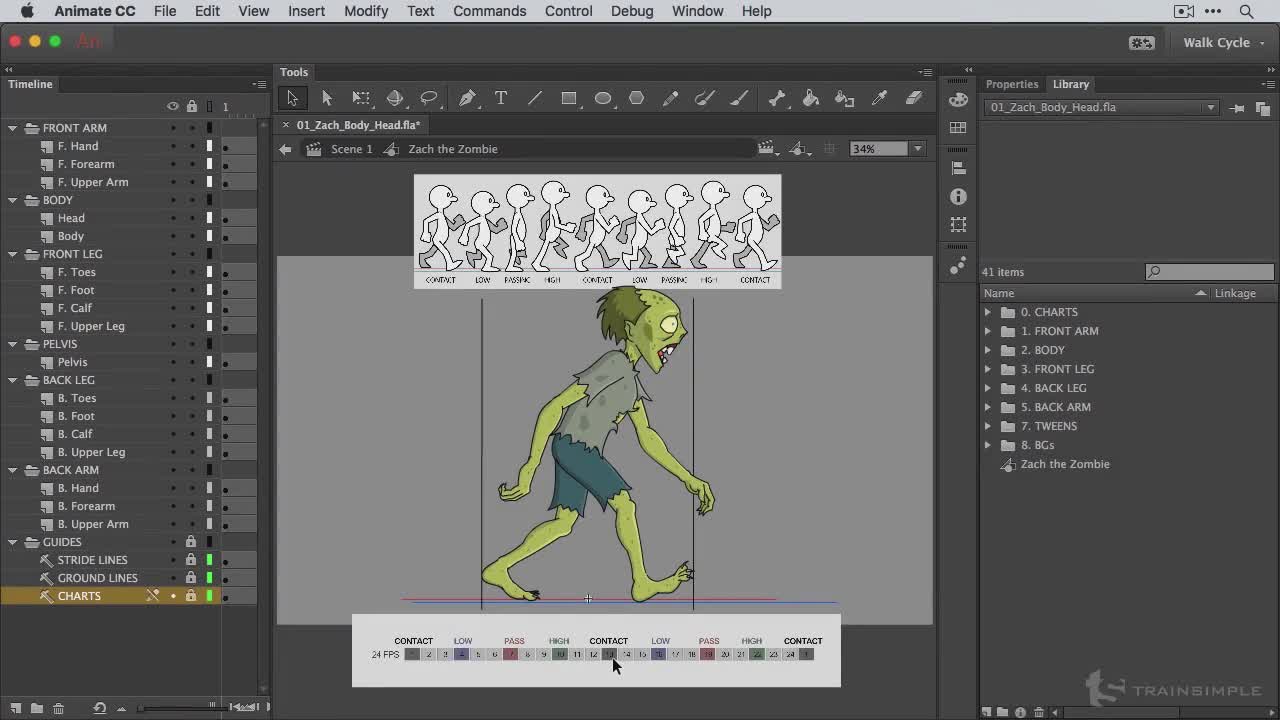Screen dimensions: 1280x720
Task: Click the outline color swatch of STRIDE LINES
Action: (210, 560)
